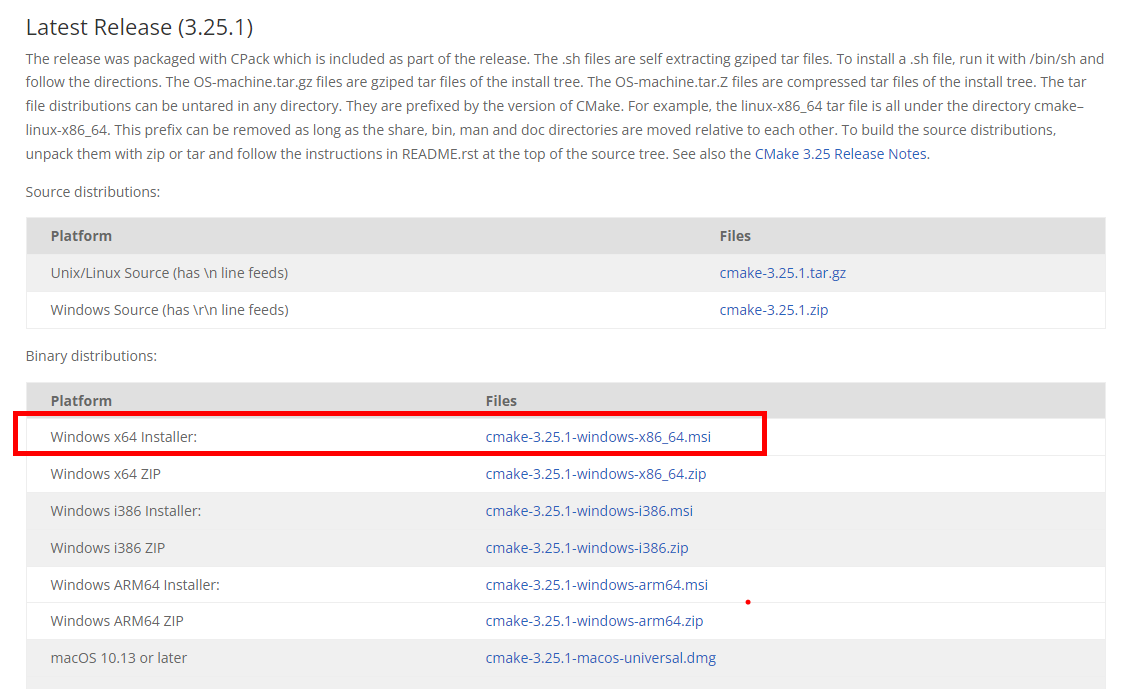The image size is (1133, 689).
Task: Download cmake-3.25.1-windows-arm64.zip file
Action: pos(594,620)
